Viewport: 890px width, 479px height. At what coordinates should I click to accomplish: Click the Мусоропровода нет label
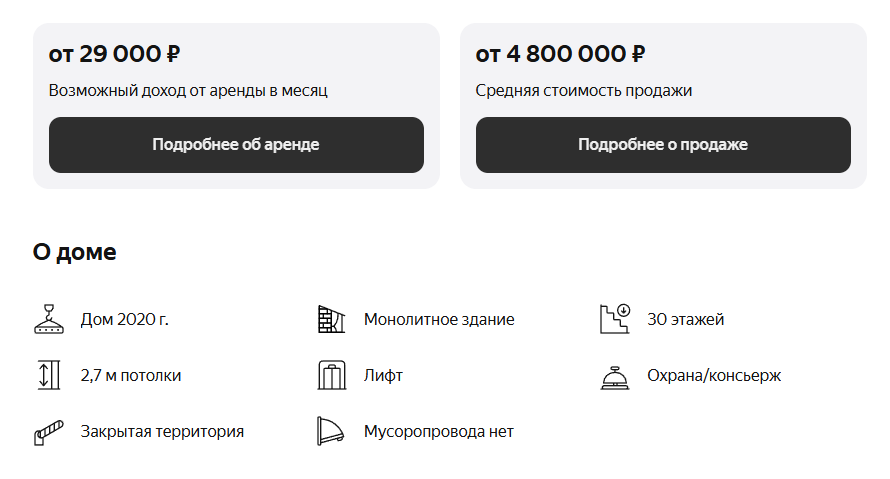point(438,432)
